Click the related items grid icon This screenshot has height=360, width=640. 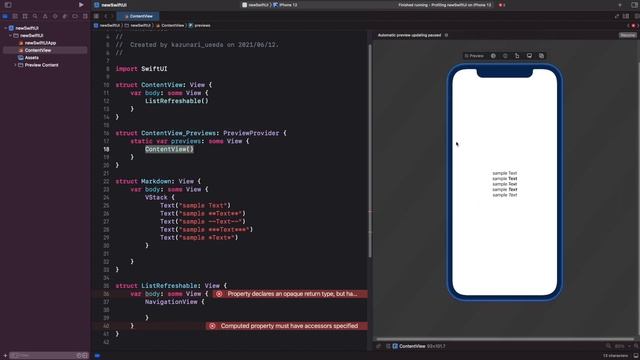click(96, 16)
